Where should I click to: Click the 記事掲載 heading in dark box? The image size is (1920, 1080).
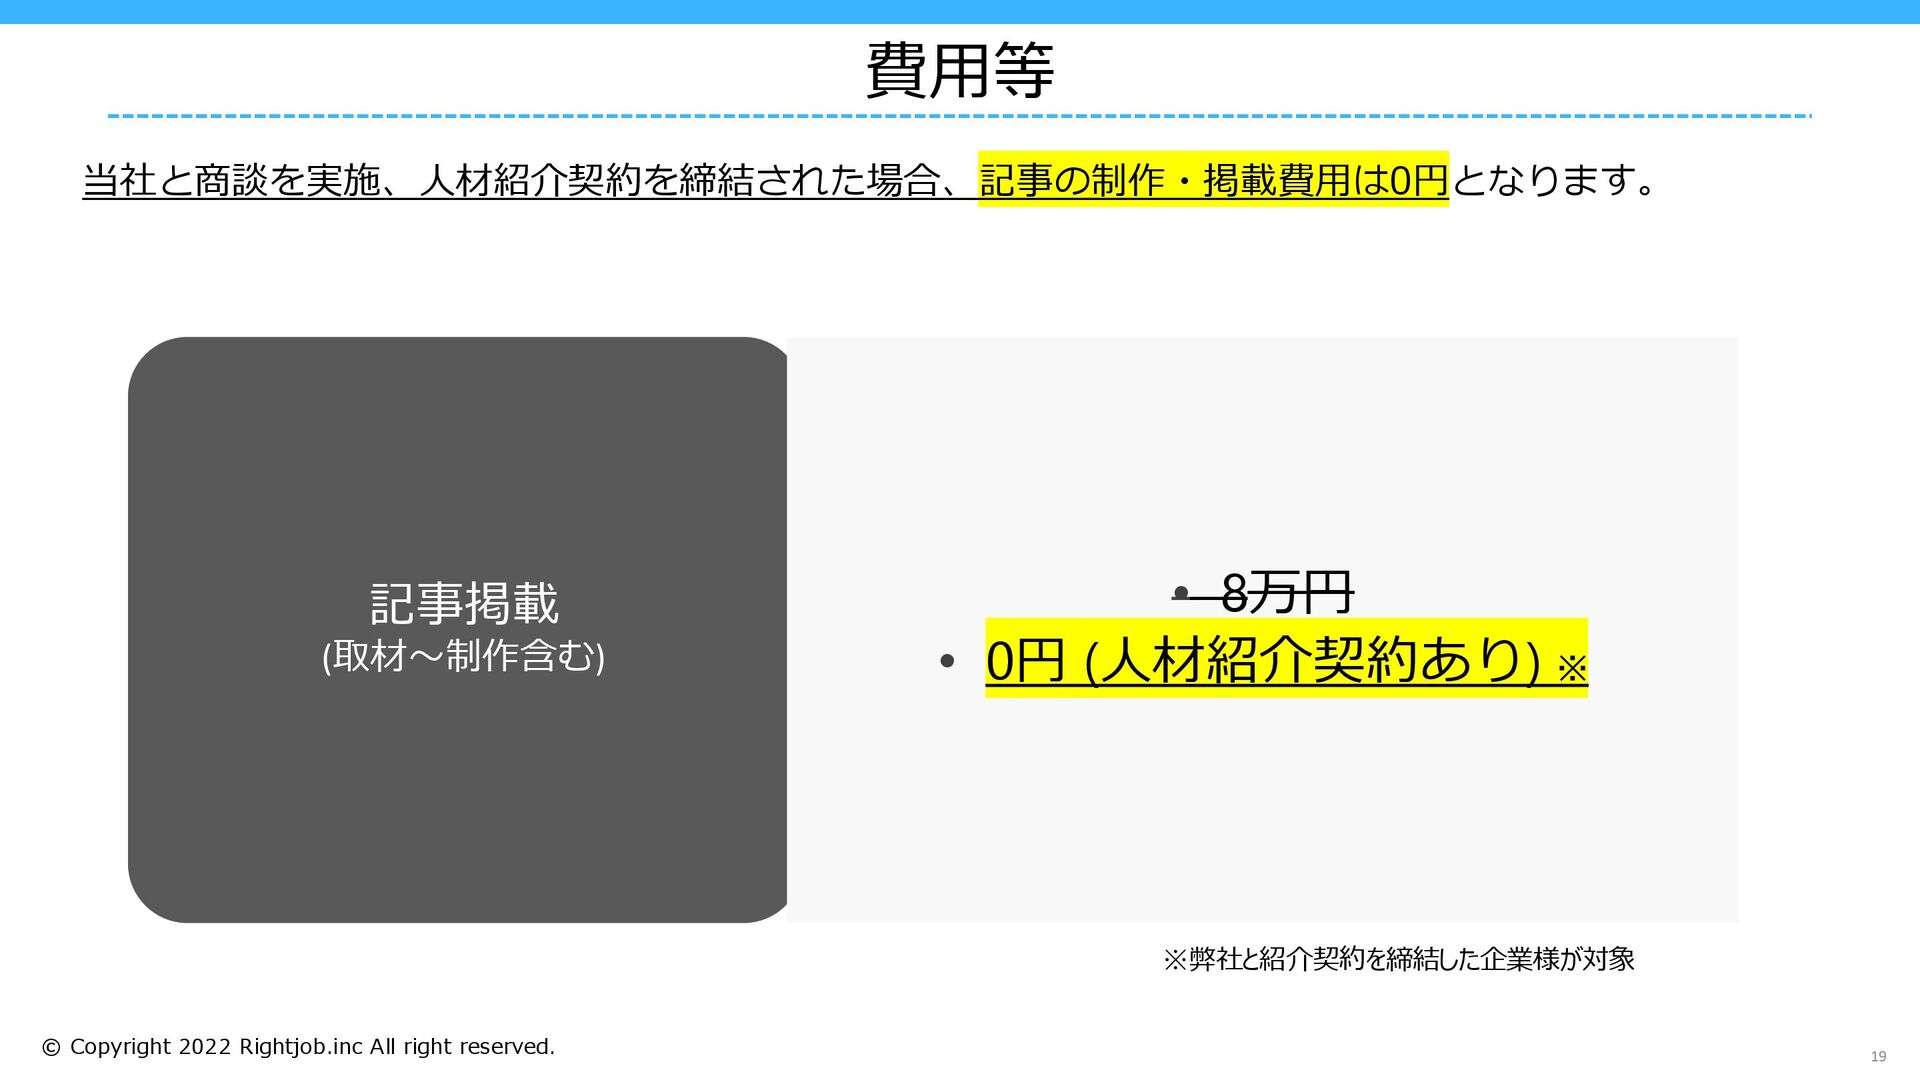[x=464, y=603]
